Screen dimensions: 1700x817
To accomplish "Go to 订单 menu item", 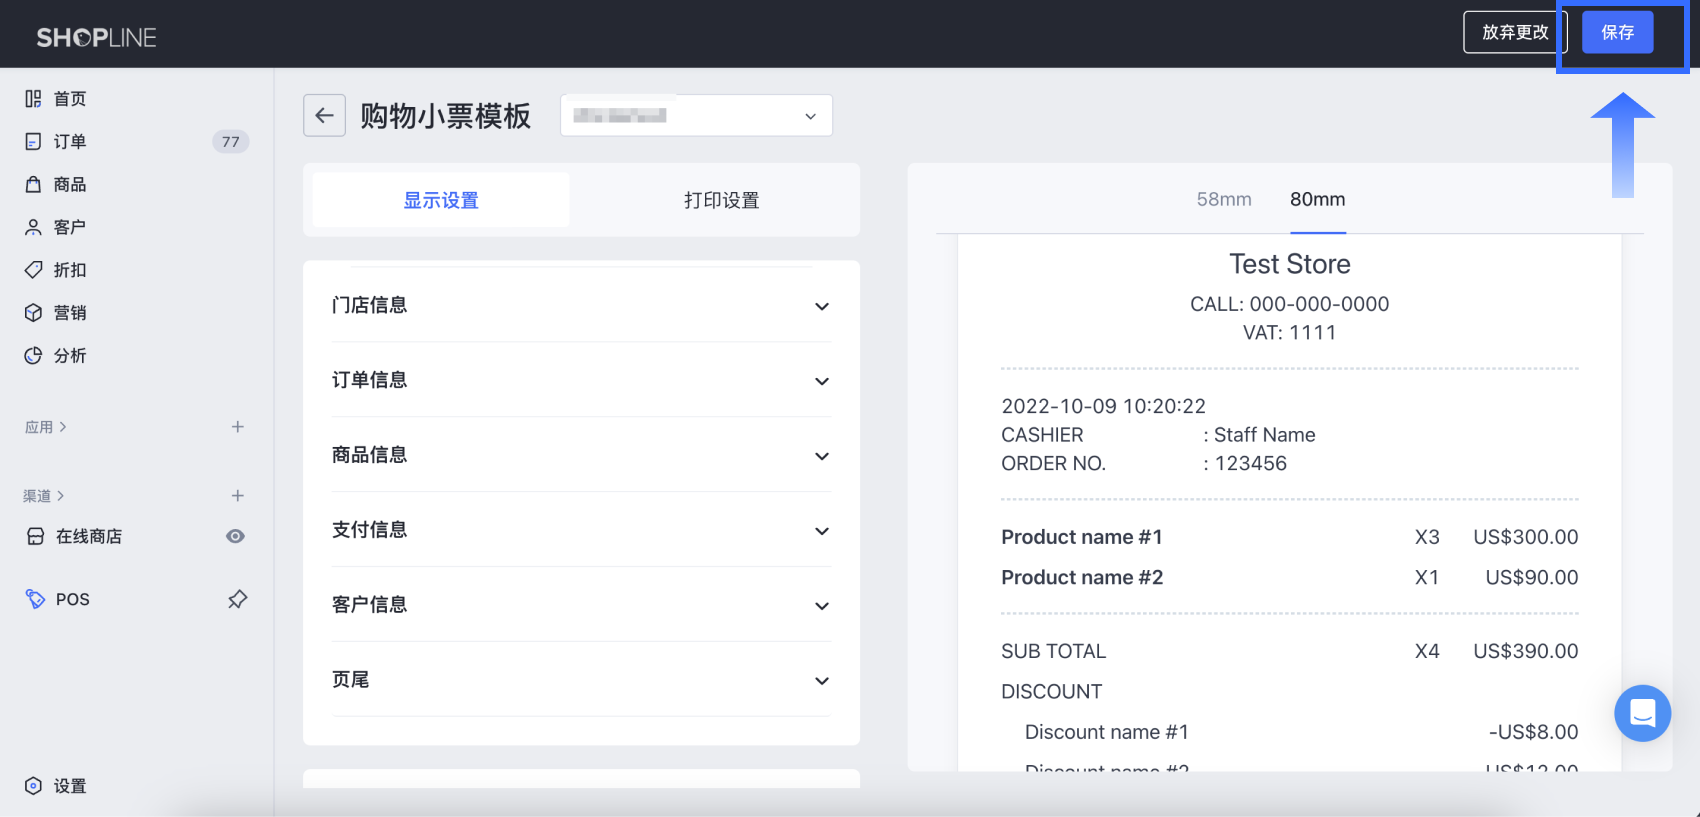I will 70,141.
